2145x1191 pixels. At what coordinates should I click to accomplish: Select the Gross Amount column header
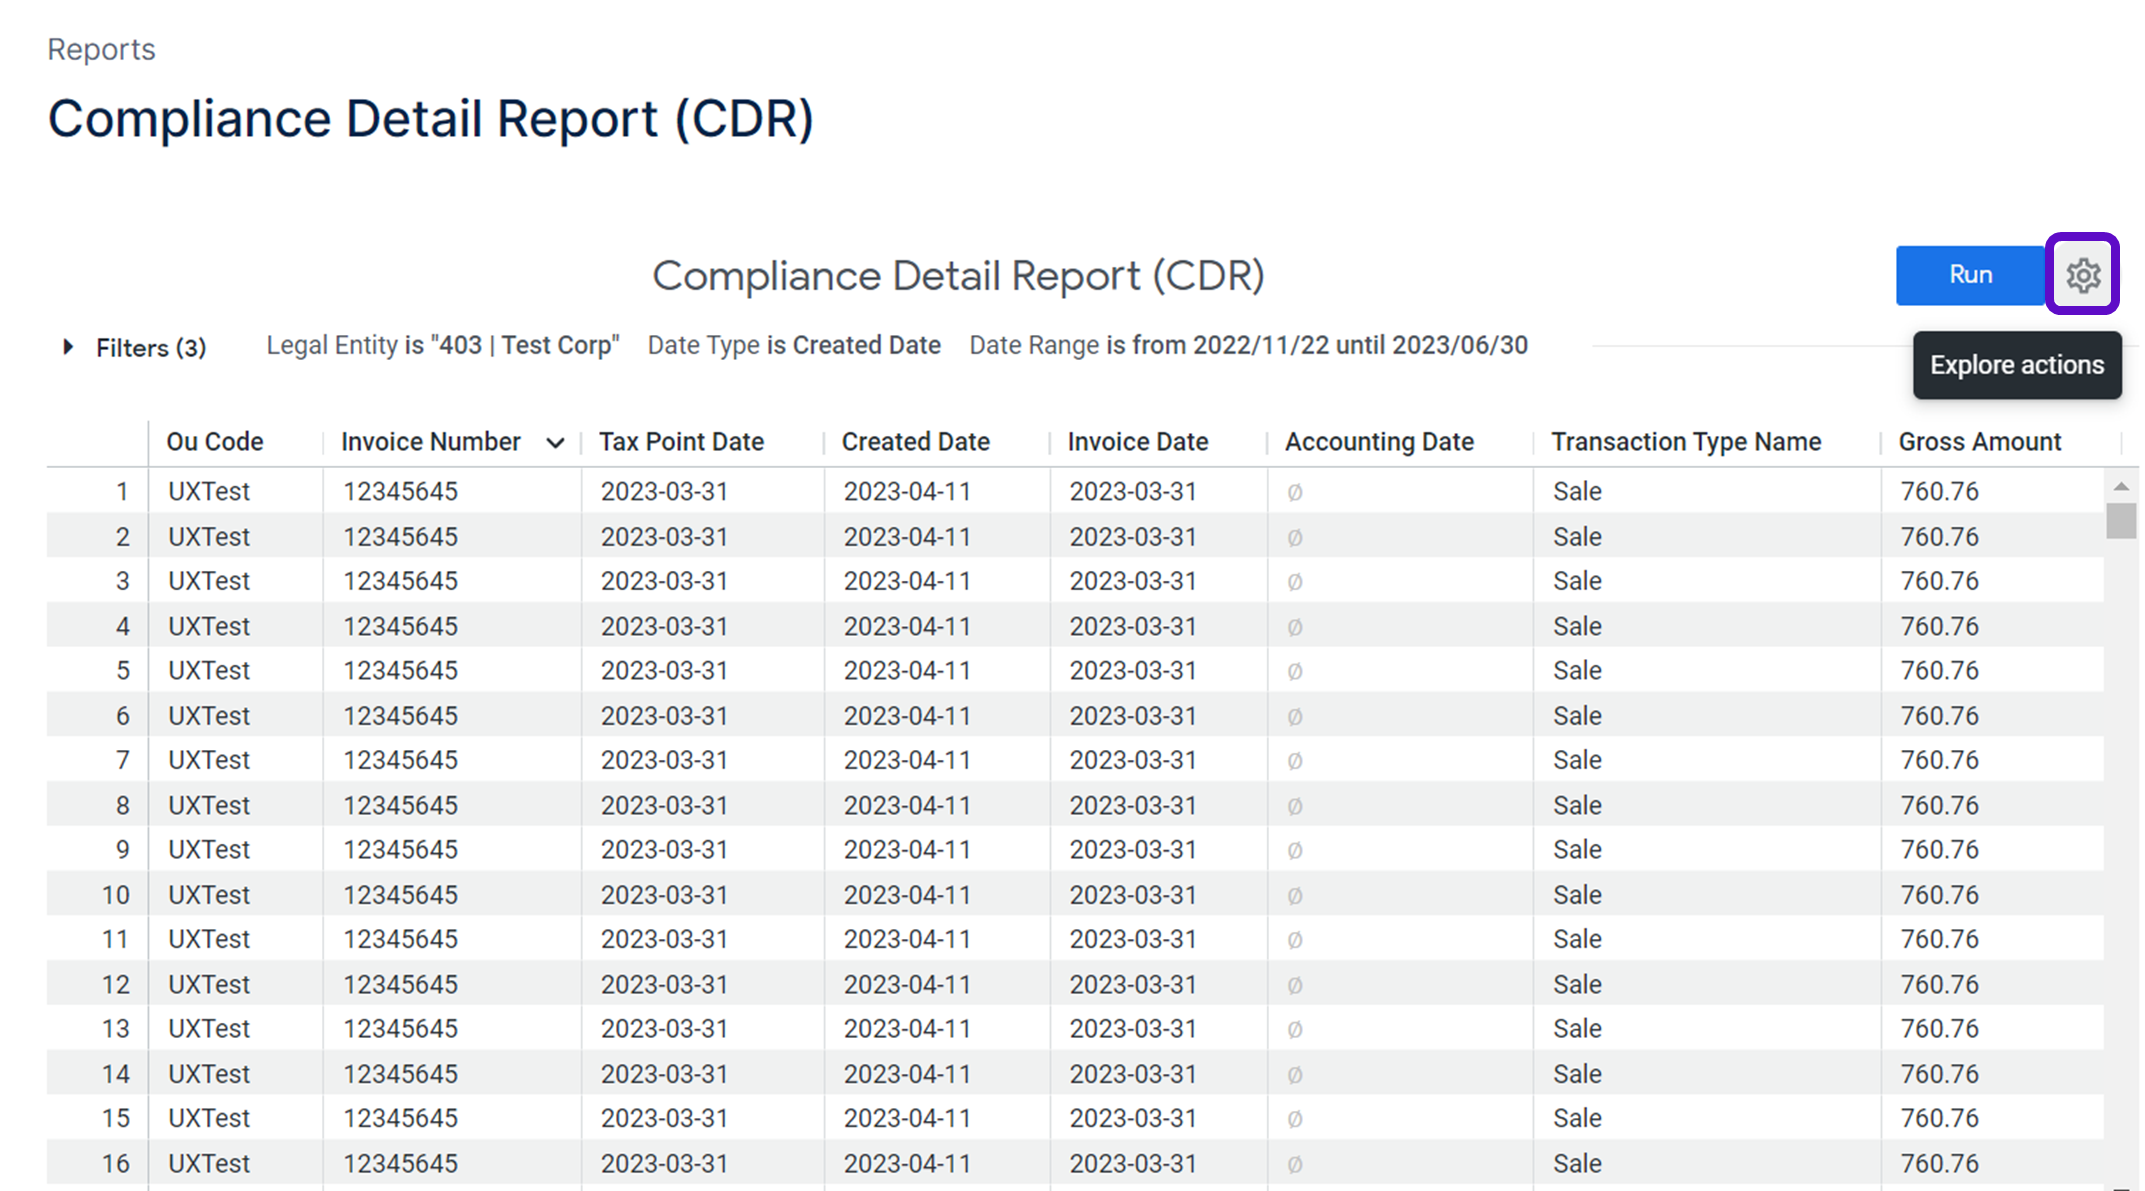(1979, 442)
